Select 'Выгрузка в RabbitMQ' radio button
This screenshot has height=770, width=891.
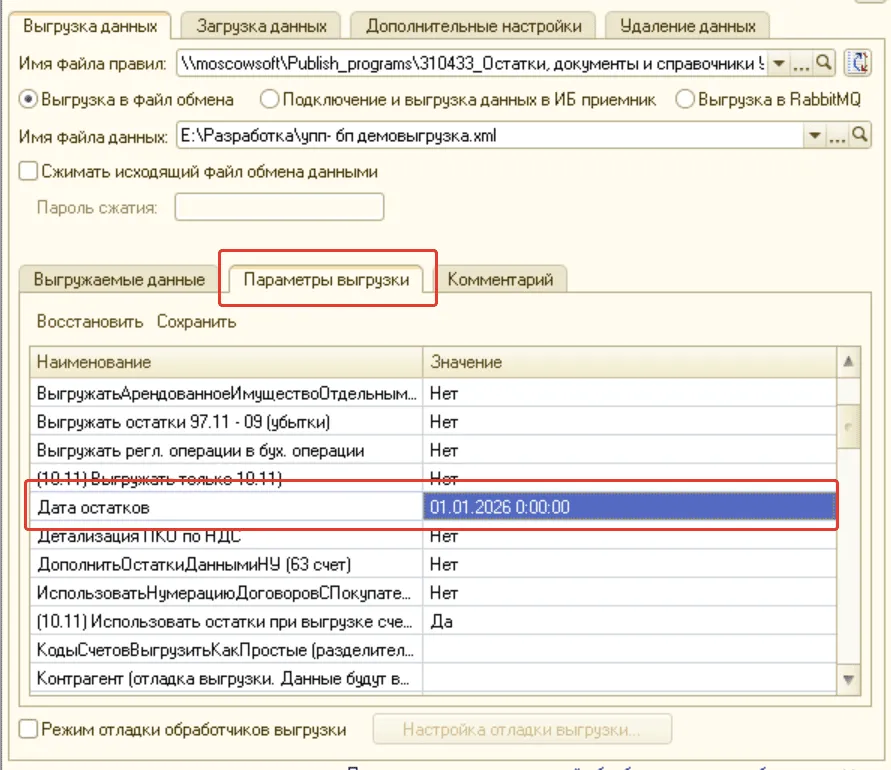click(x=685, y=100)
